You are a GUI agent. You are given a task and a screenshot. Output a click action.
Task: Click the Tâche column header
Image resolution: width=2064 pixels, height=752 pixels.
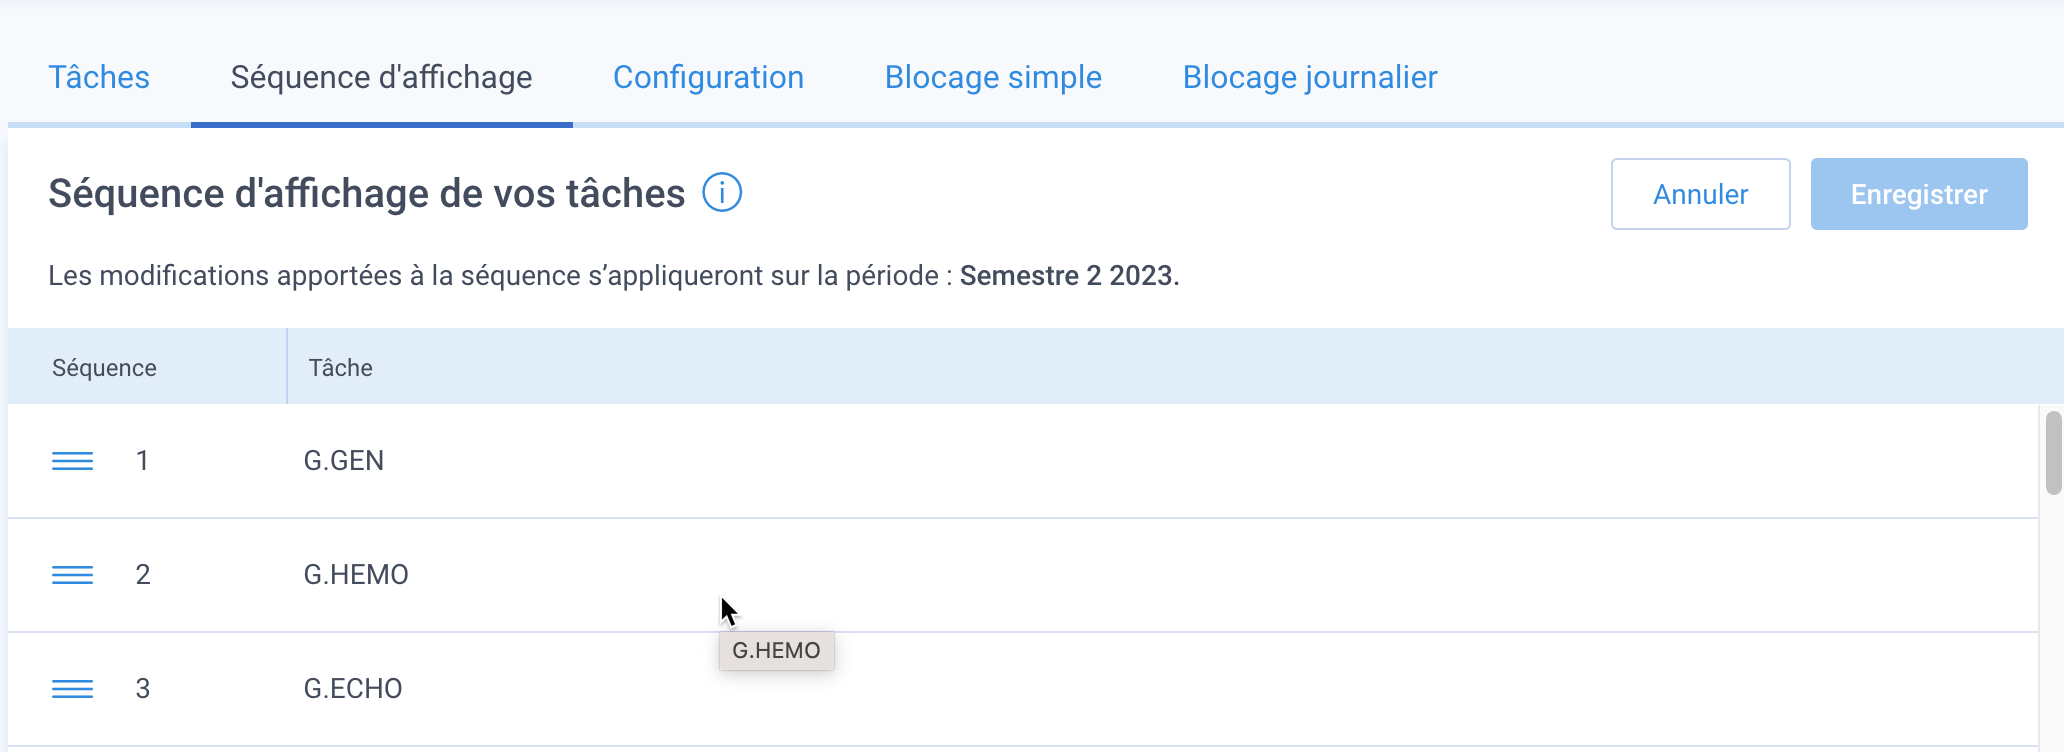340,367
